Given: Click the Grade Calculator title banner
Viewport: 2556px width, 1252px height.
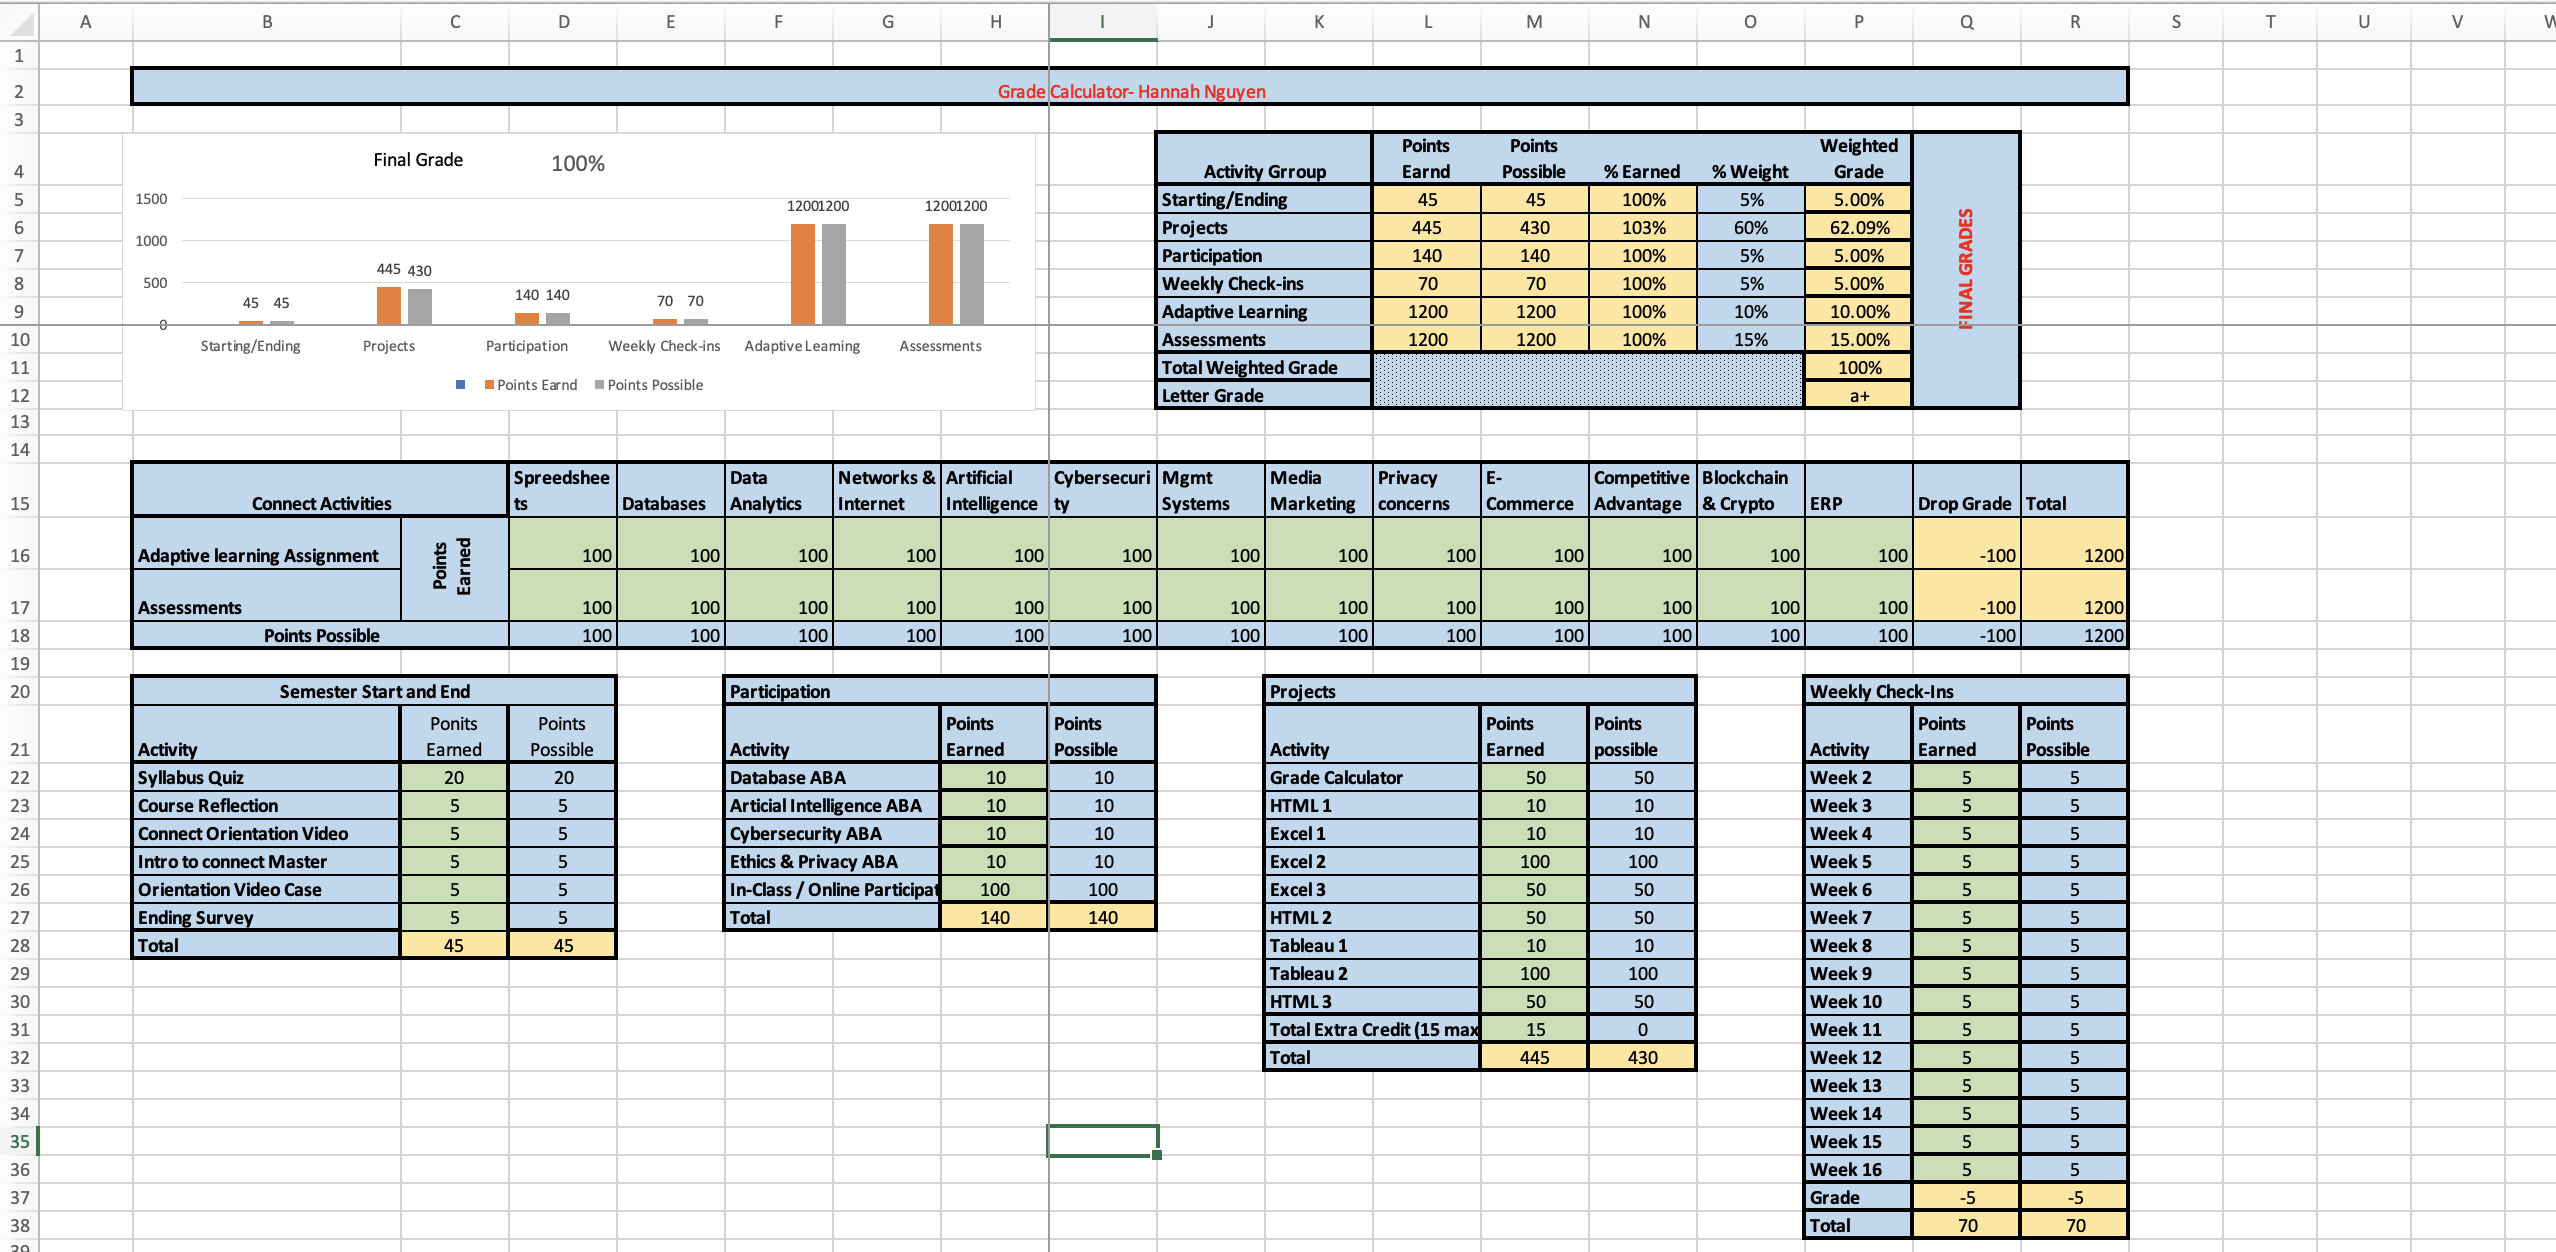Looking at the screenshot, I should (1130, 91).
